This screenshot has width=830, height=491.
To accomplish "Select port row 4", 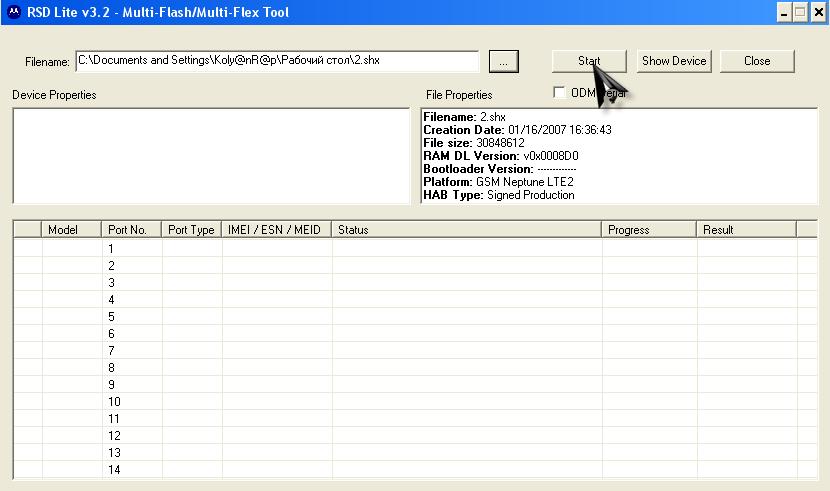I will [x=415, y=299].
